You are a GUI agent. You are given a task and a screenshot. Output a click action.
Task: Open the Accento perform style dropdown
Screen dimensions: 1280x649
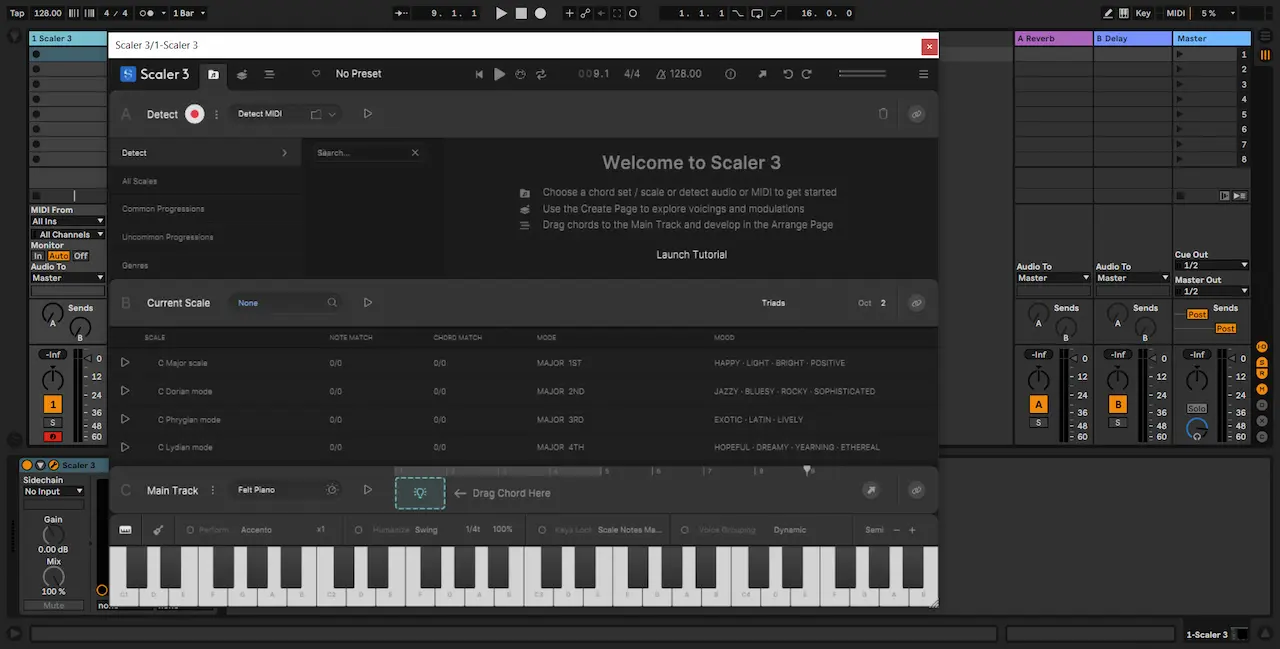(x=257, y=530)
